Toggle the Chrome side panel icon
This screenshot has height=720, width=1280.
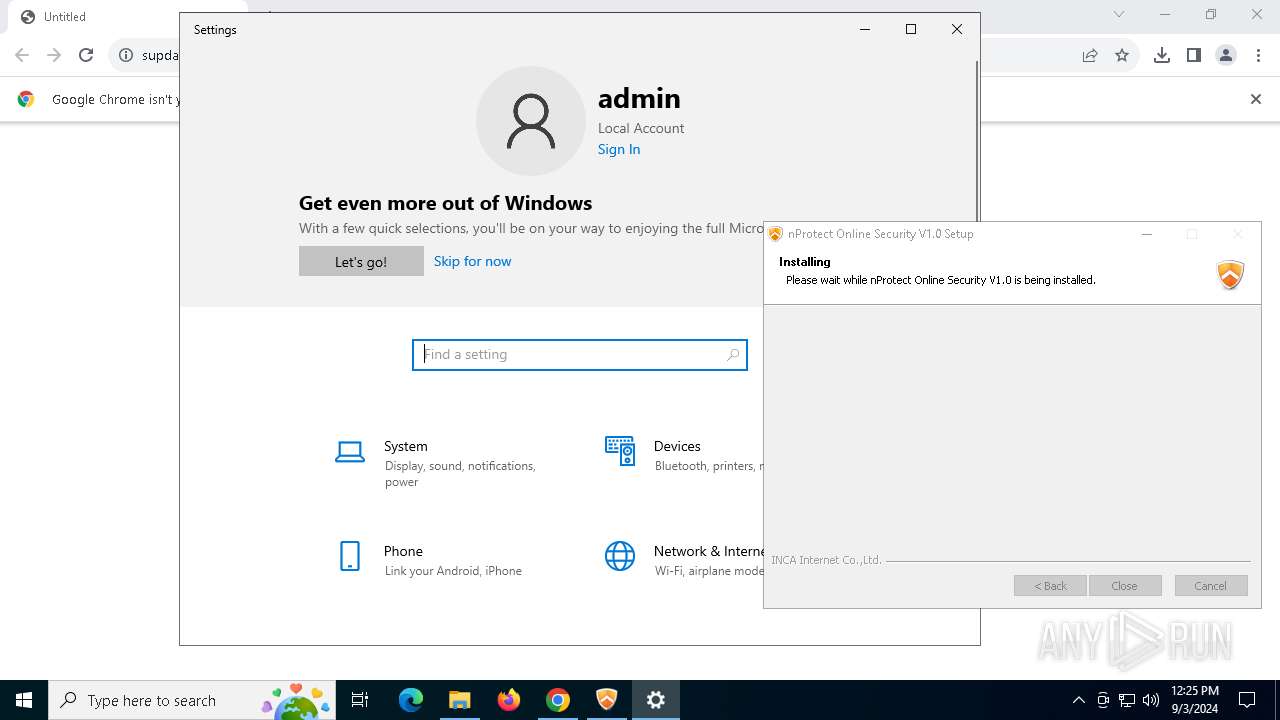1194,55
